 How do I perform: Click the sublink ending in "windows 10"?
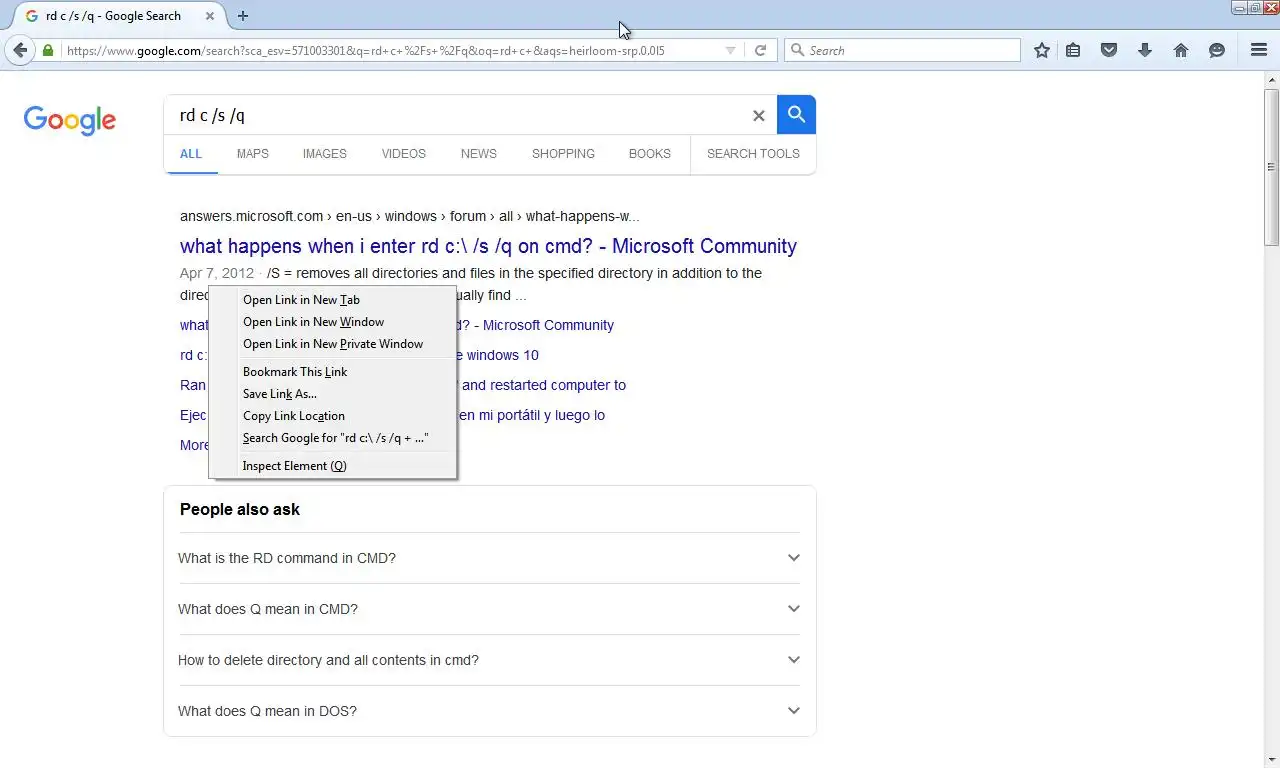click(x=498, y=355)
